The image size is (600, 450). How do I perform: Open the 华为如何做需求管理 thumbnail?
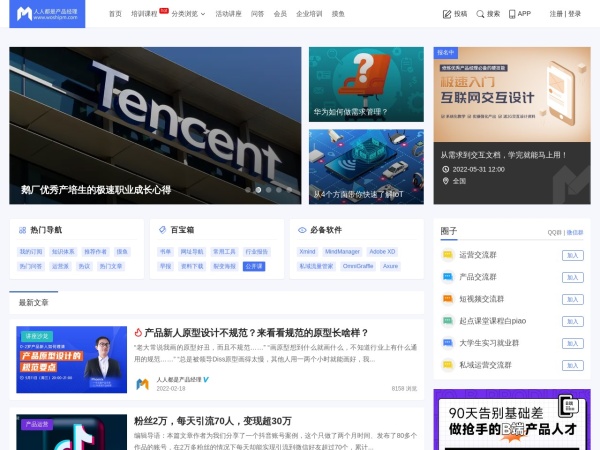tap(366, 84)
